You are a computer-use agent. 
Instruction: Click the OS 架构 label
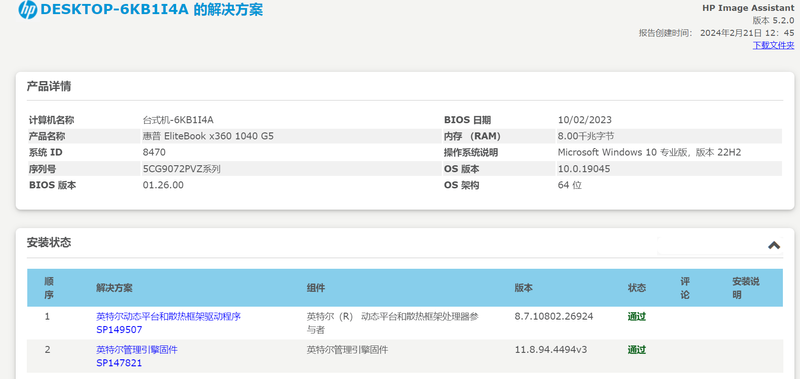point(461,185)
